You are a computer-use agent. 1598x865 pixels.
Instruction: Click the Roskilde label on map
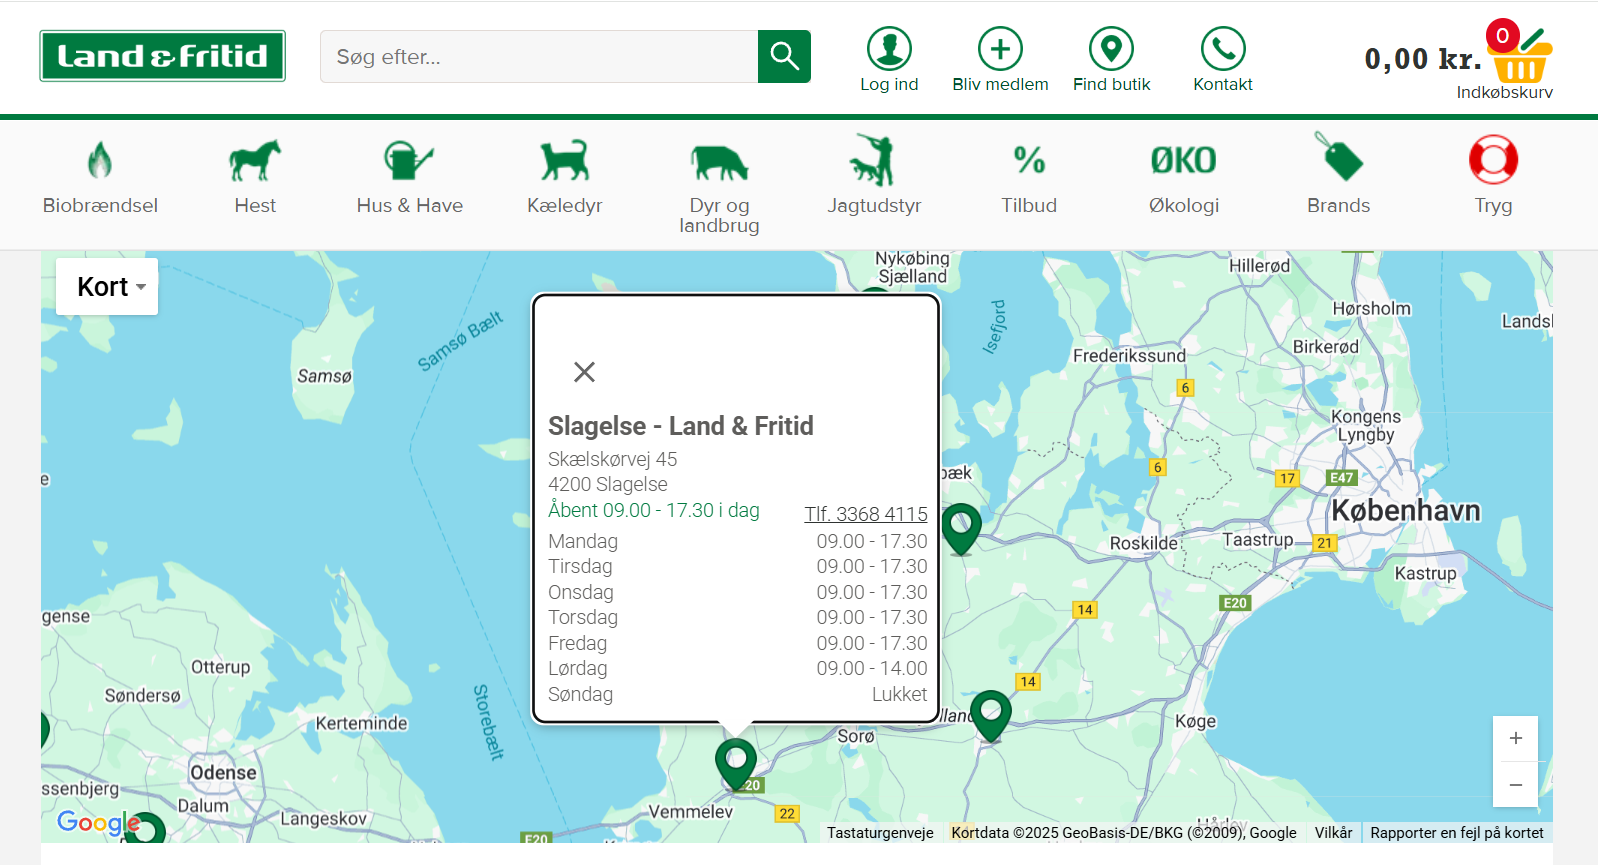click(x=1144, y=543)
